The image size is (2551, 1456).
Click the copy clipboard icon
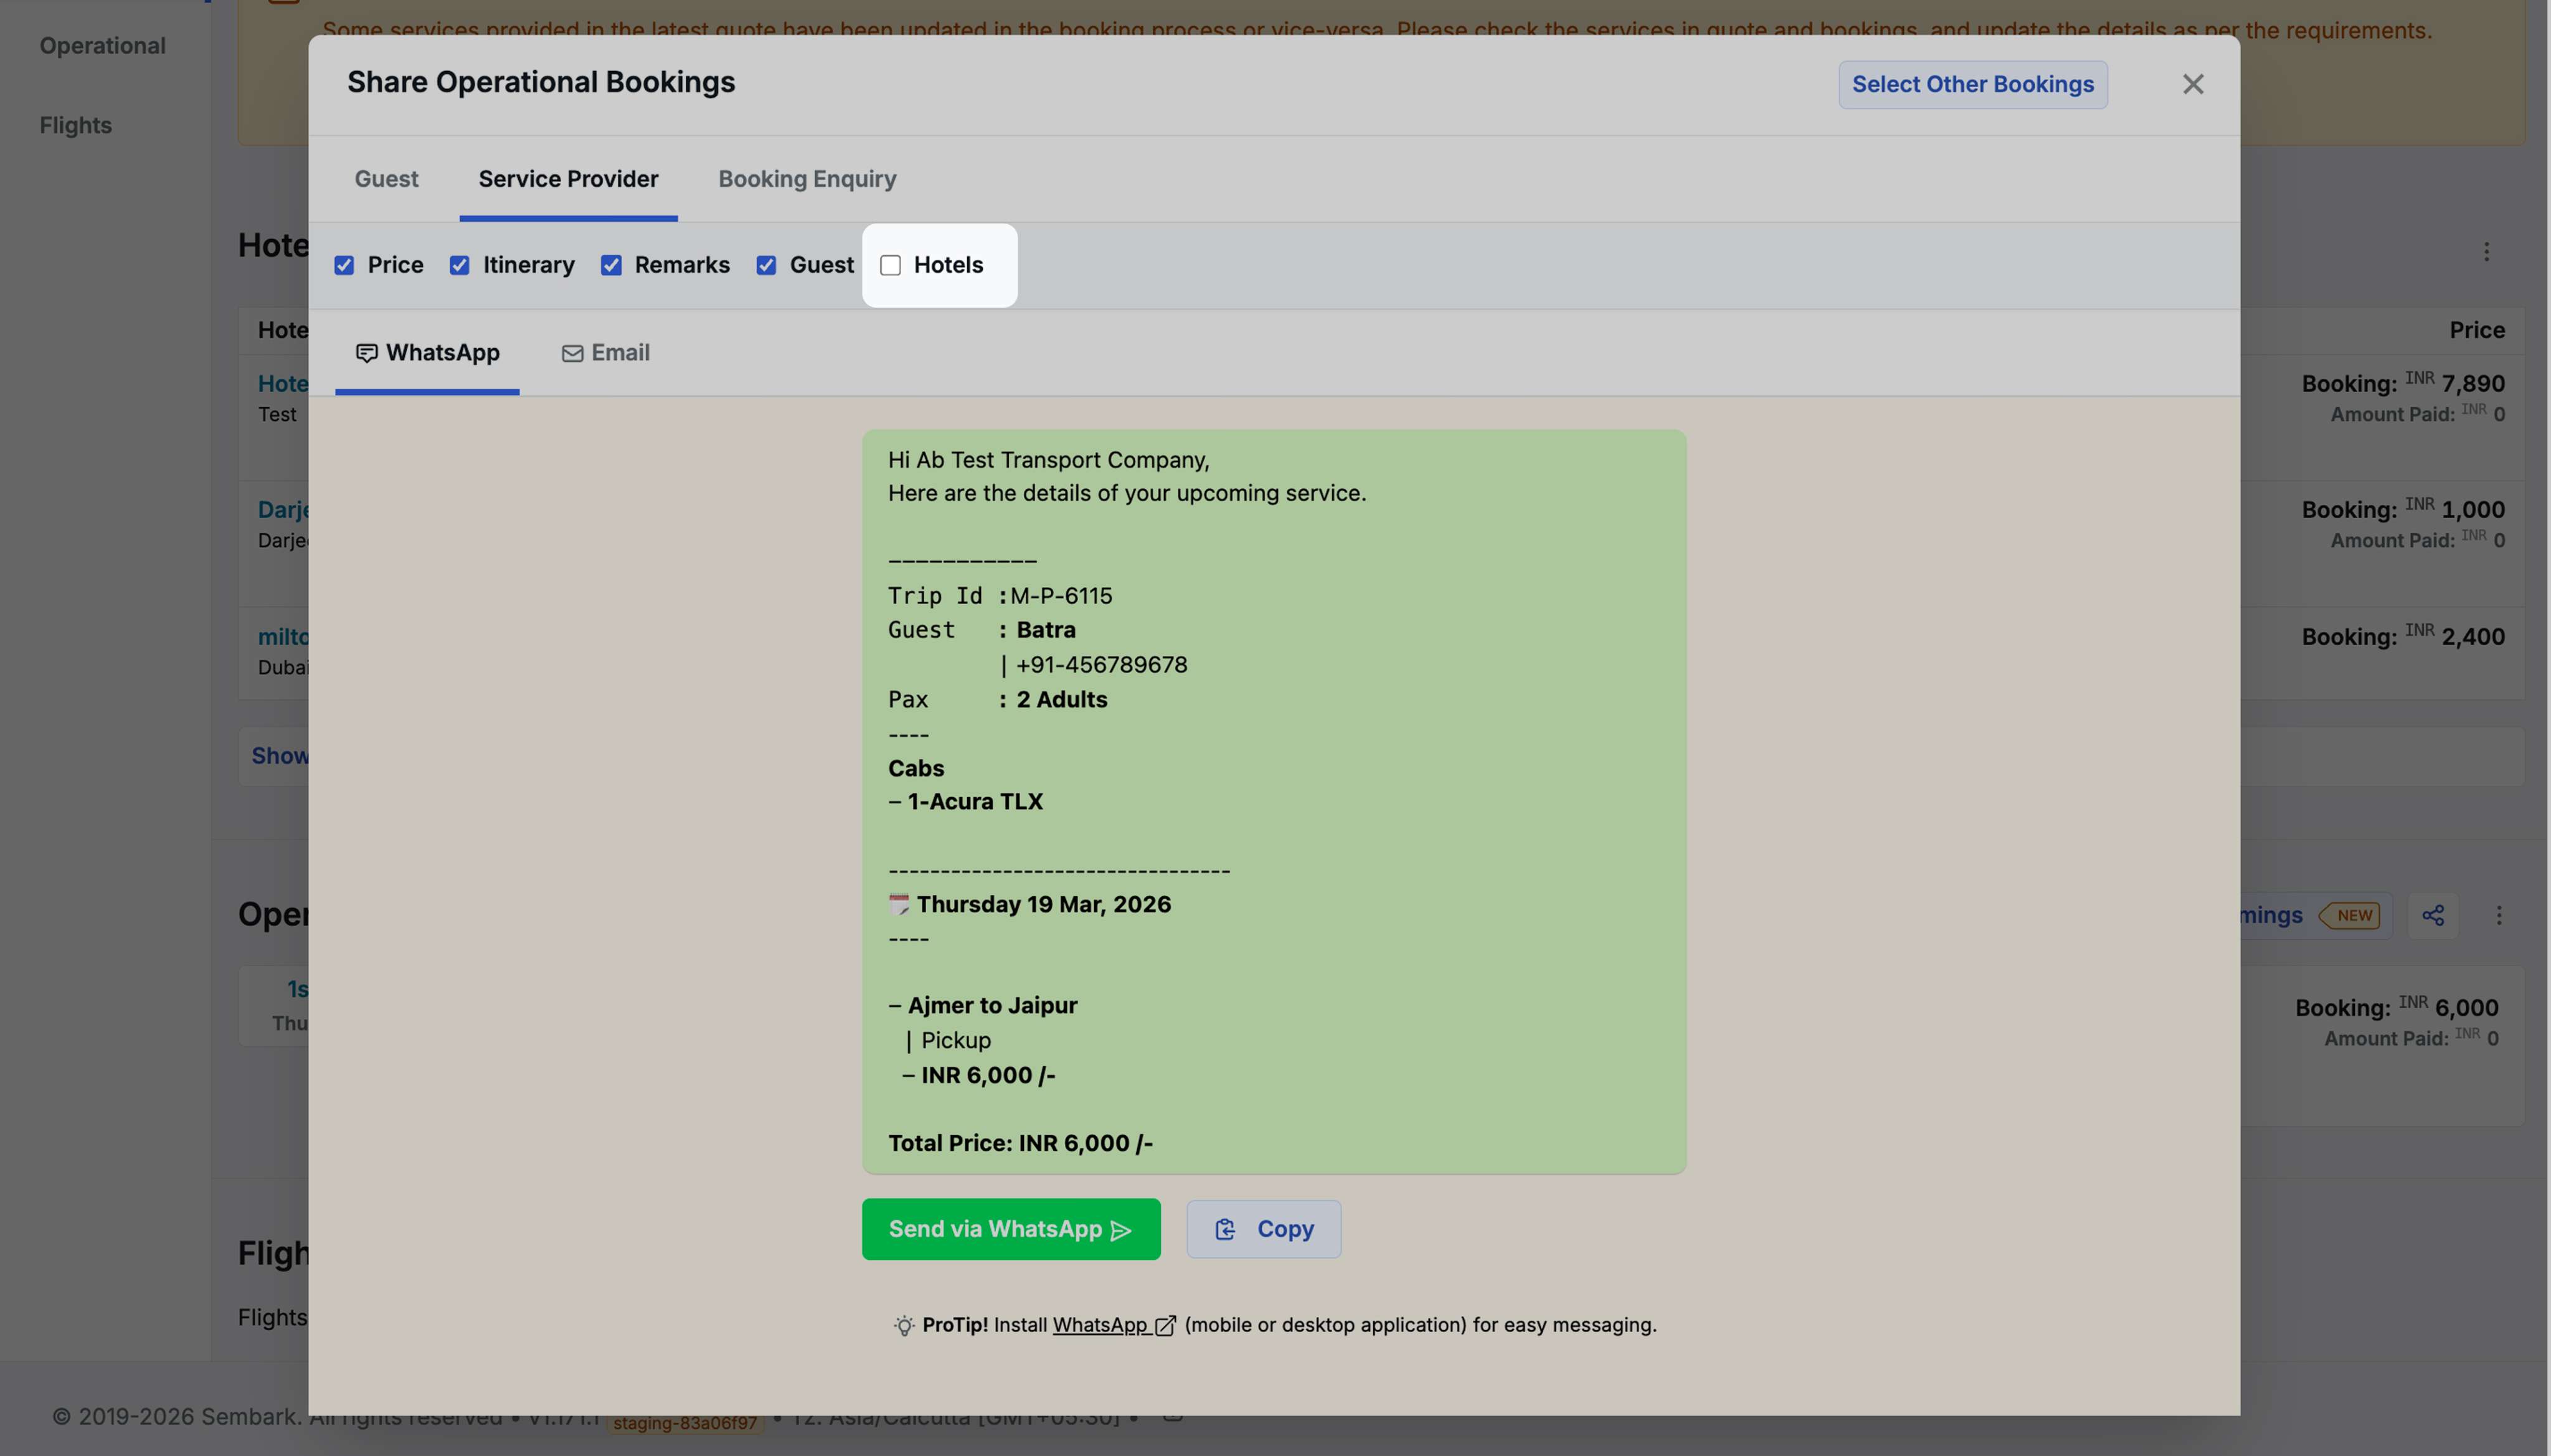pos(1225,1229)
